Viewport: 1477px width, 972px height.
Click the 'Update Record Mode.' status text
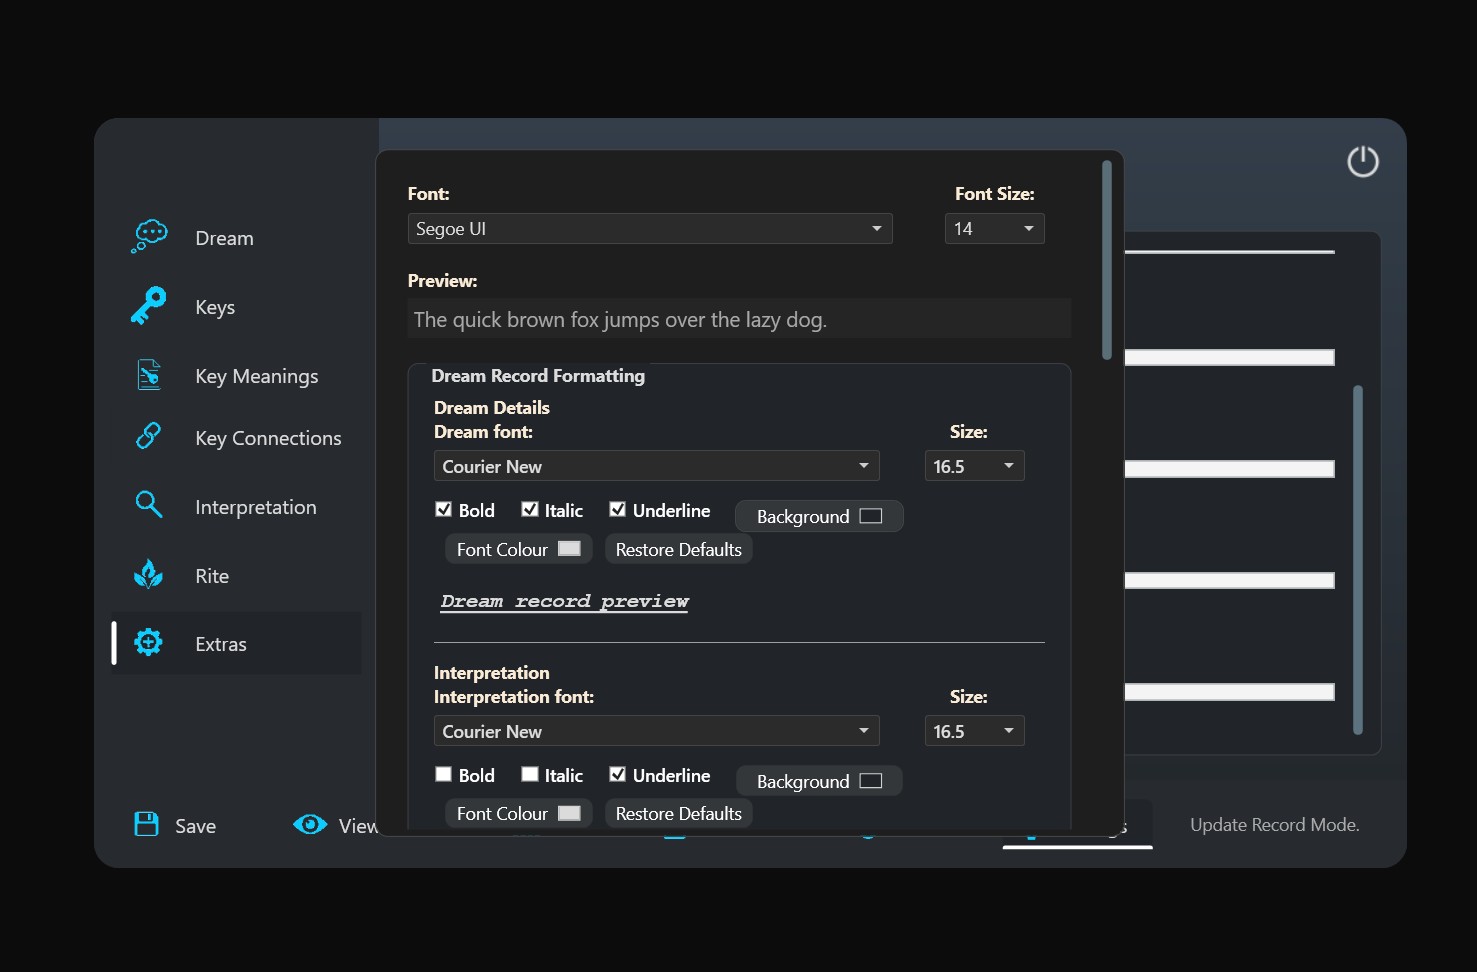coord(1275,825)
